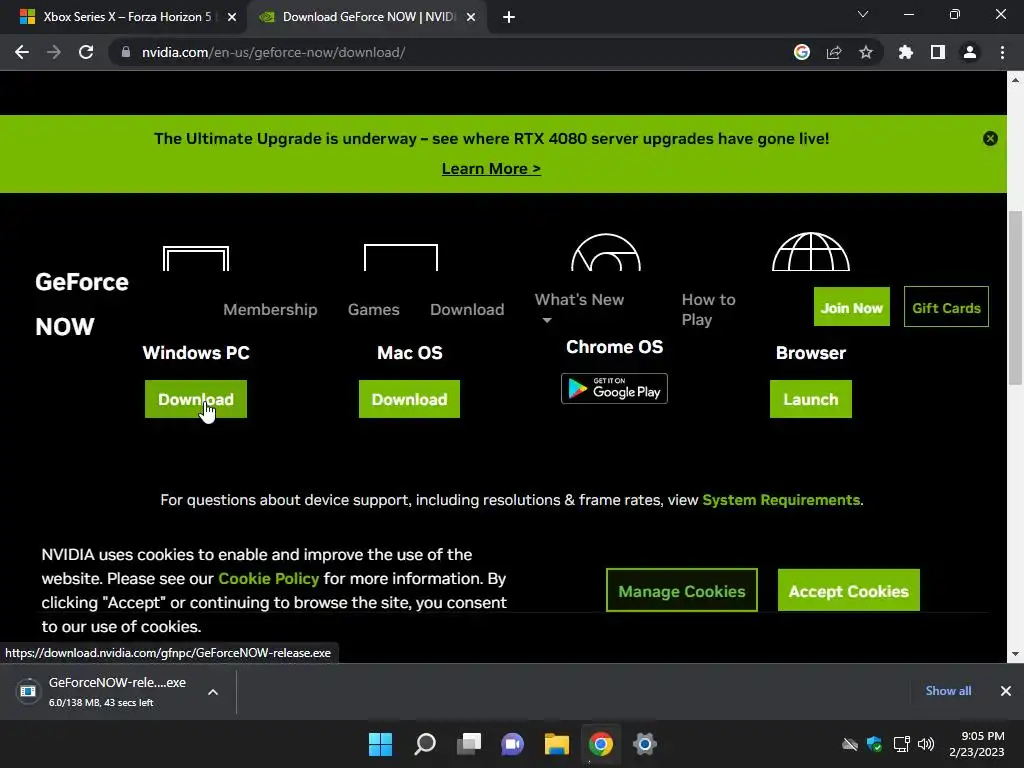Expand the GeForceNOW download options chevron

[x=213, y=692]
